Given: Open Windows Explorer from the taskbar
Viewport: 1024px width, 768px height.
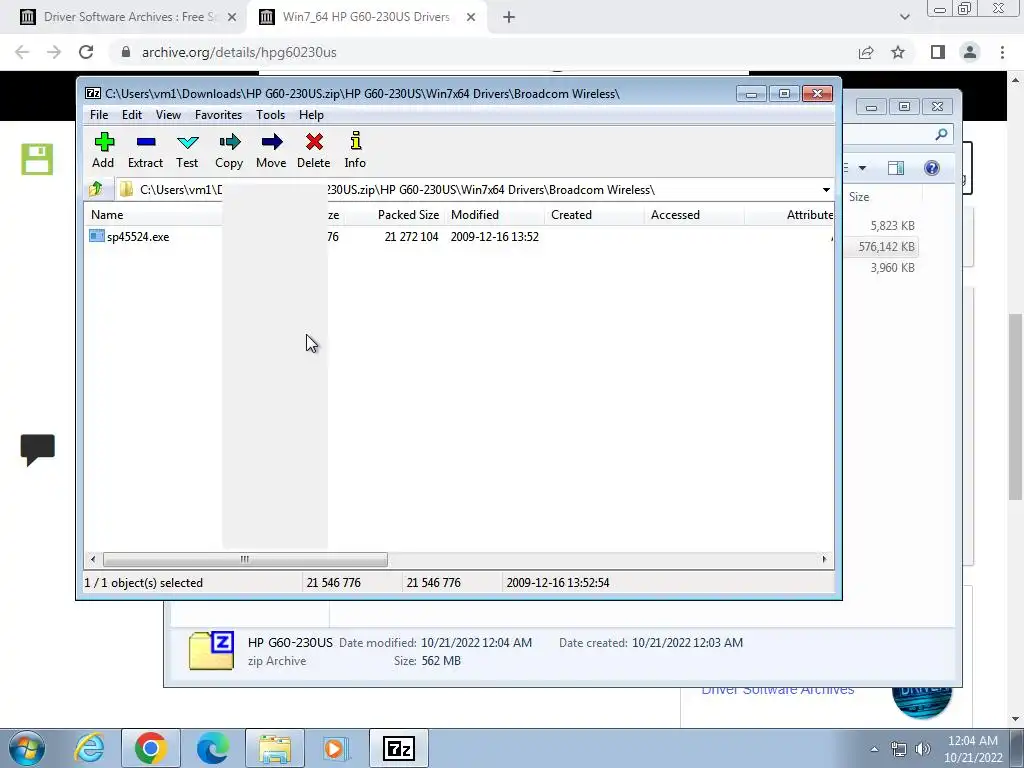Looking at the screenshot, I should tap(275, 748).
